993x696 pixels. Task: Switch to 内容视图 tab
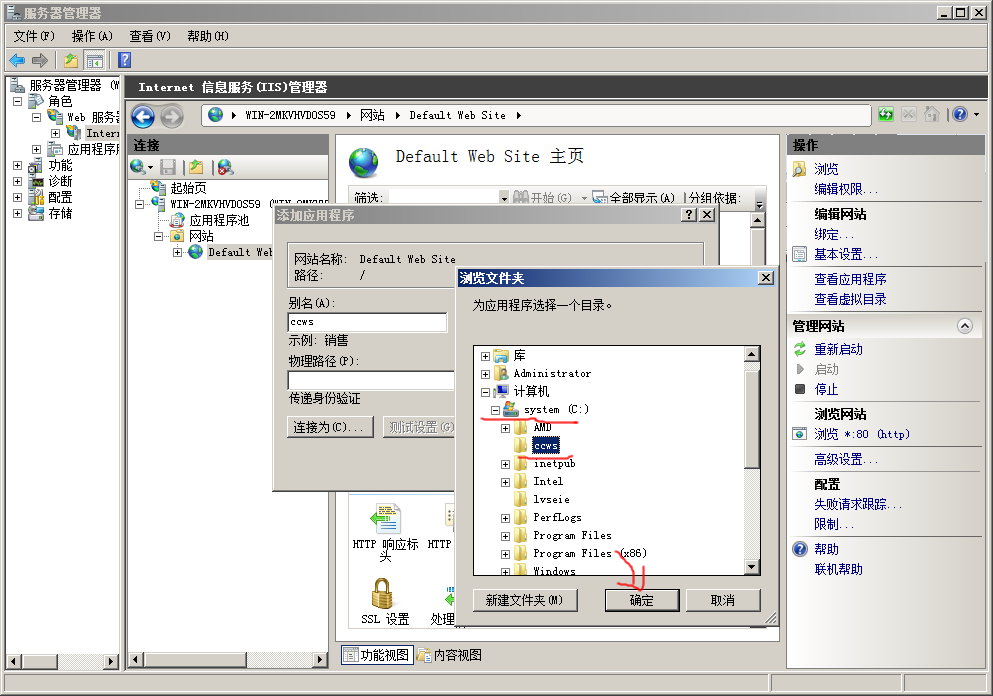[450, 655]
